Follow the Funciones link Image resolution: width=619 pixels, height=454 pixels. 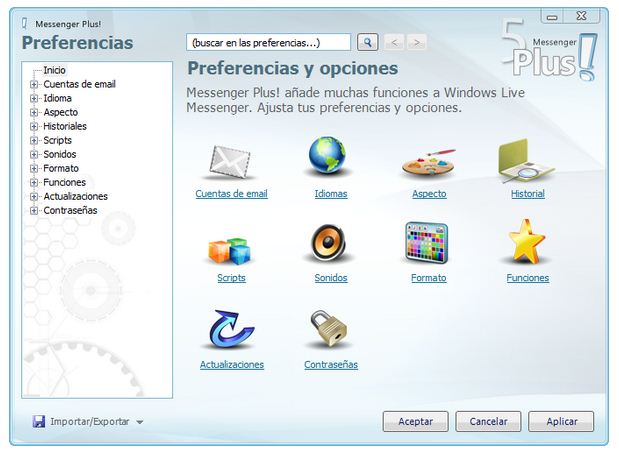[527, 278]
